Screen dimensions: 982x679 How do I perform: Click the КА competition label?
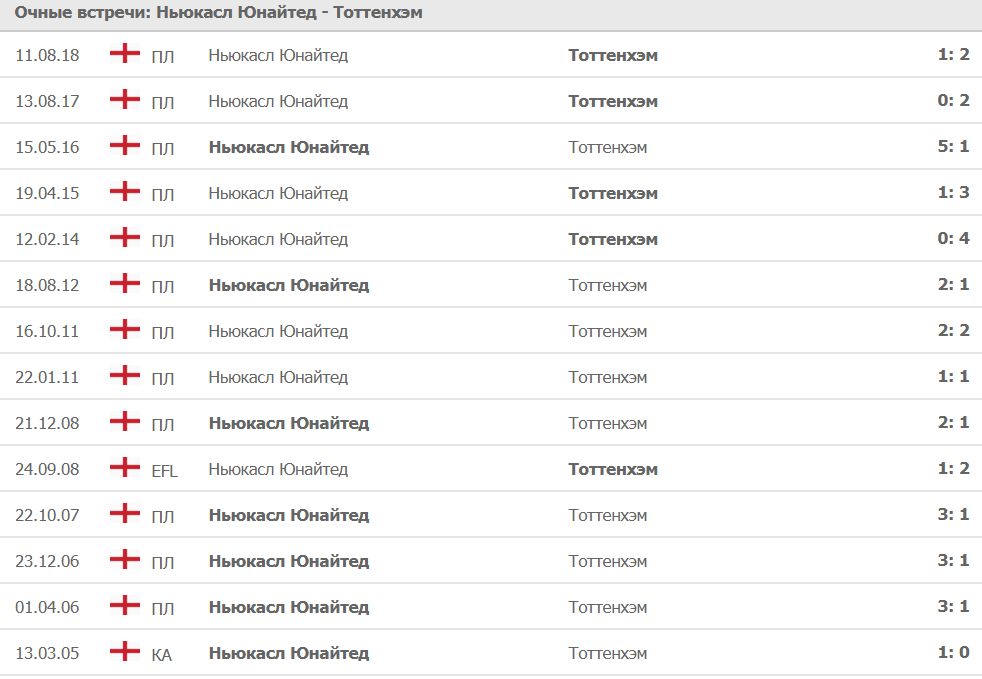[x=161, y=654]
